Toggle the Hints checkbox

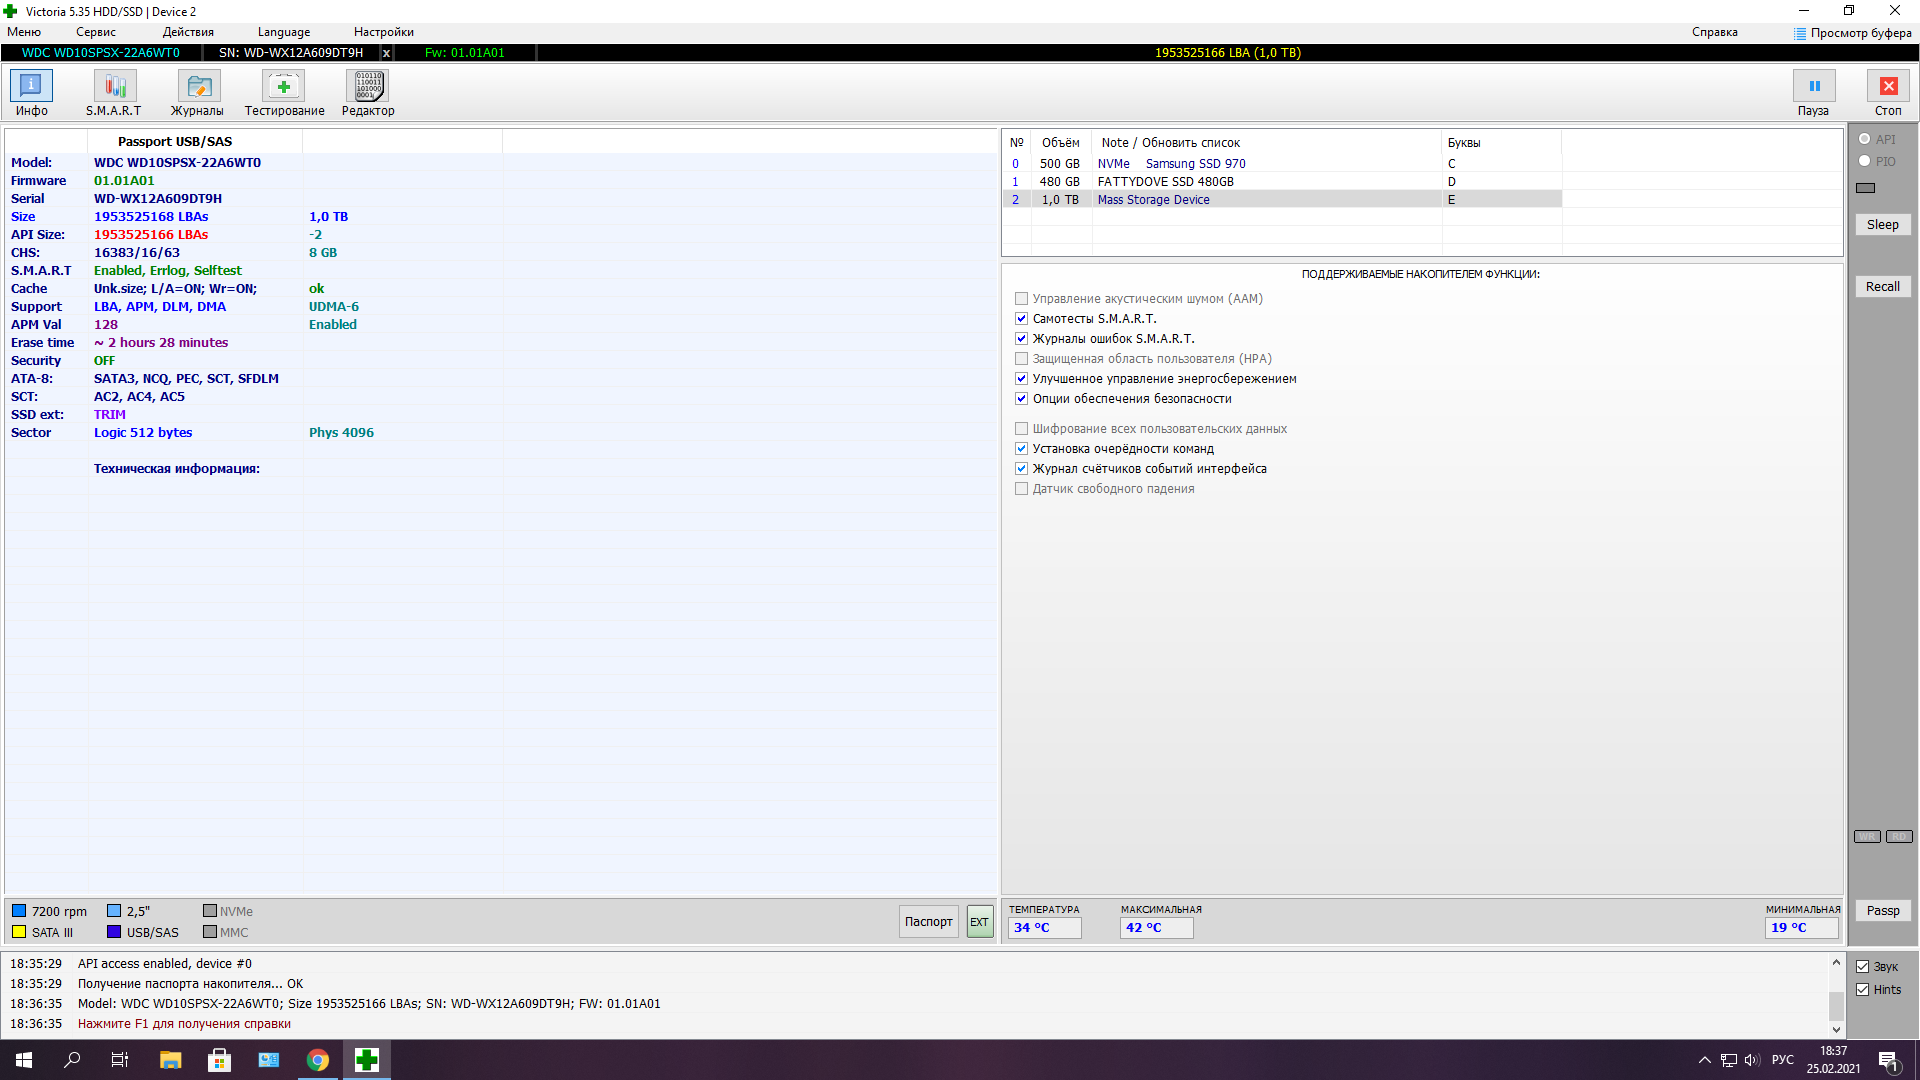pos(1862,990)
